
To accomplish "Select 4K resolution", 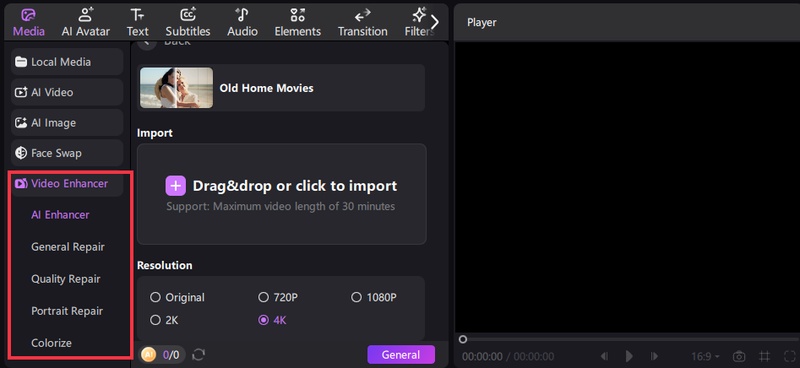I will pyautogui.click(x=272, y=321).
